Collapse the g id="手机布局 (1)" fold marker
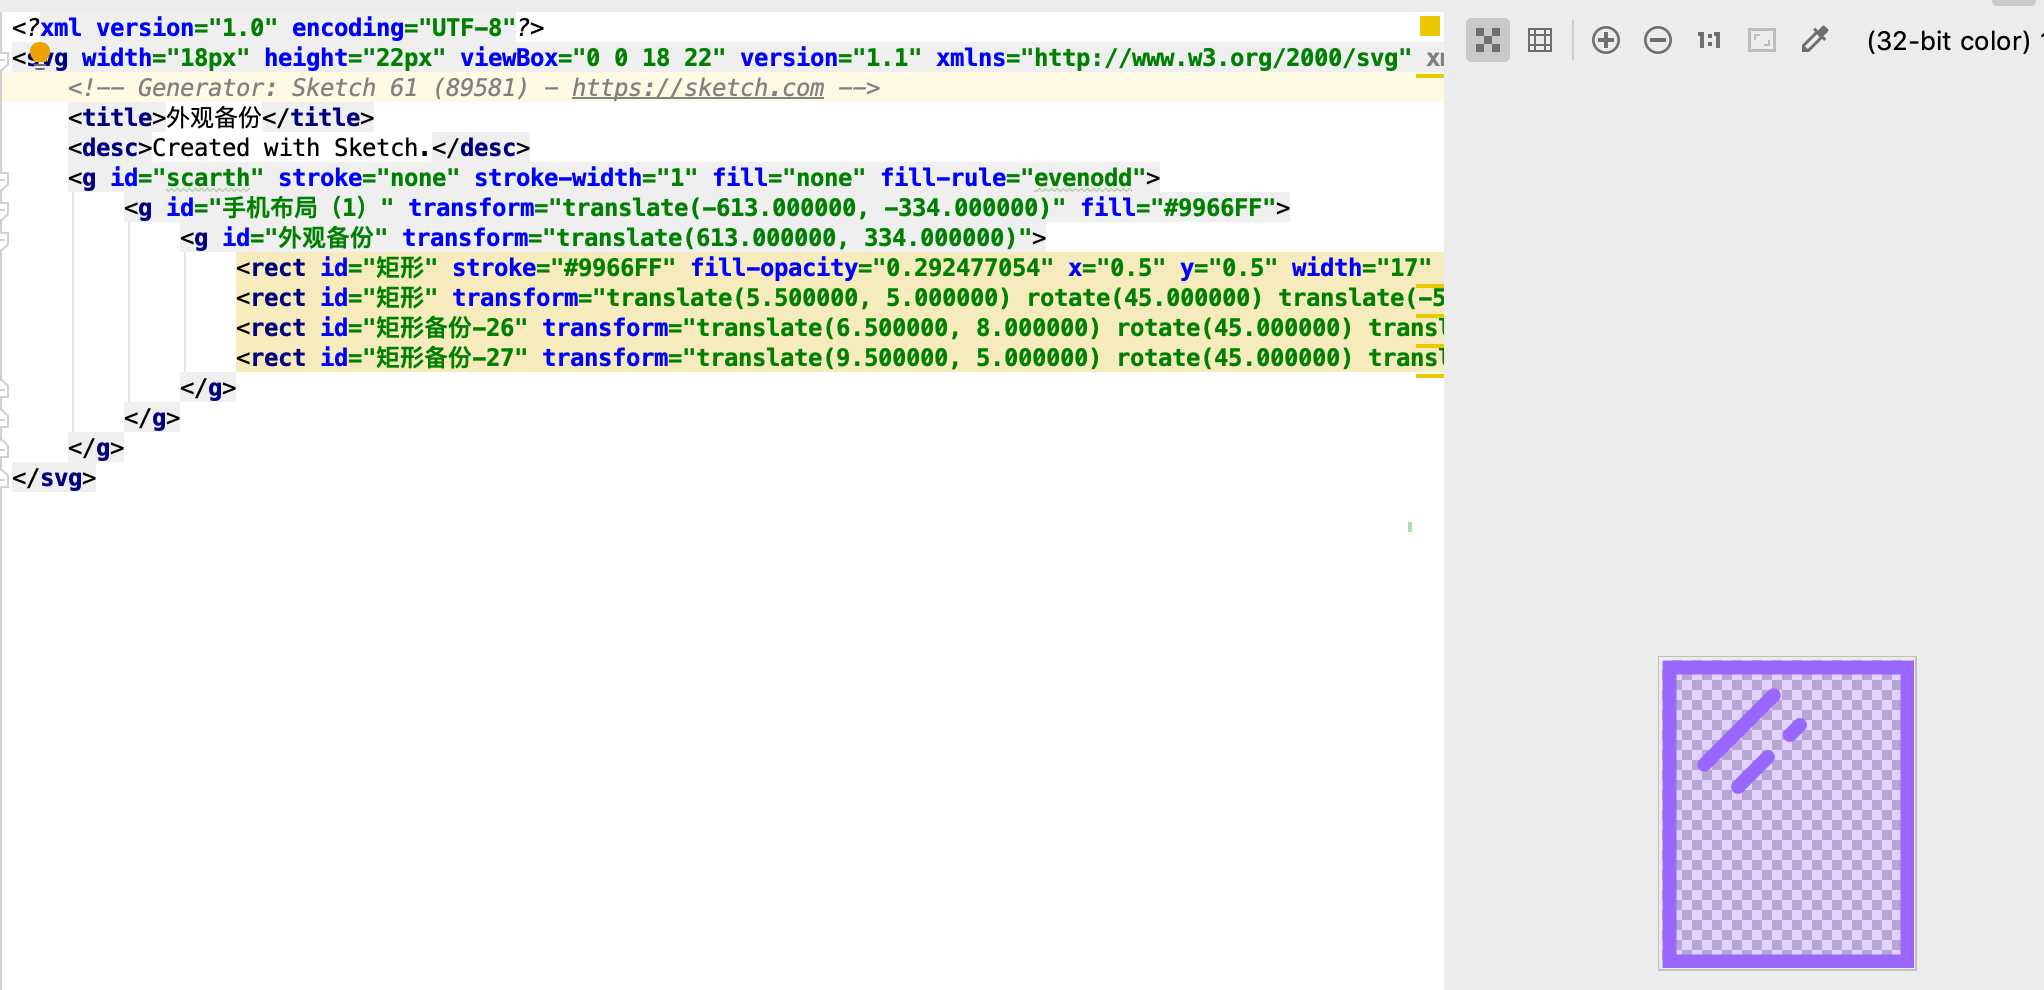 pos(4,210)
